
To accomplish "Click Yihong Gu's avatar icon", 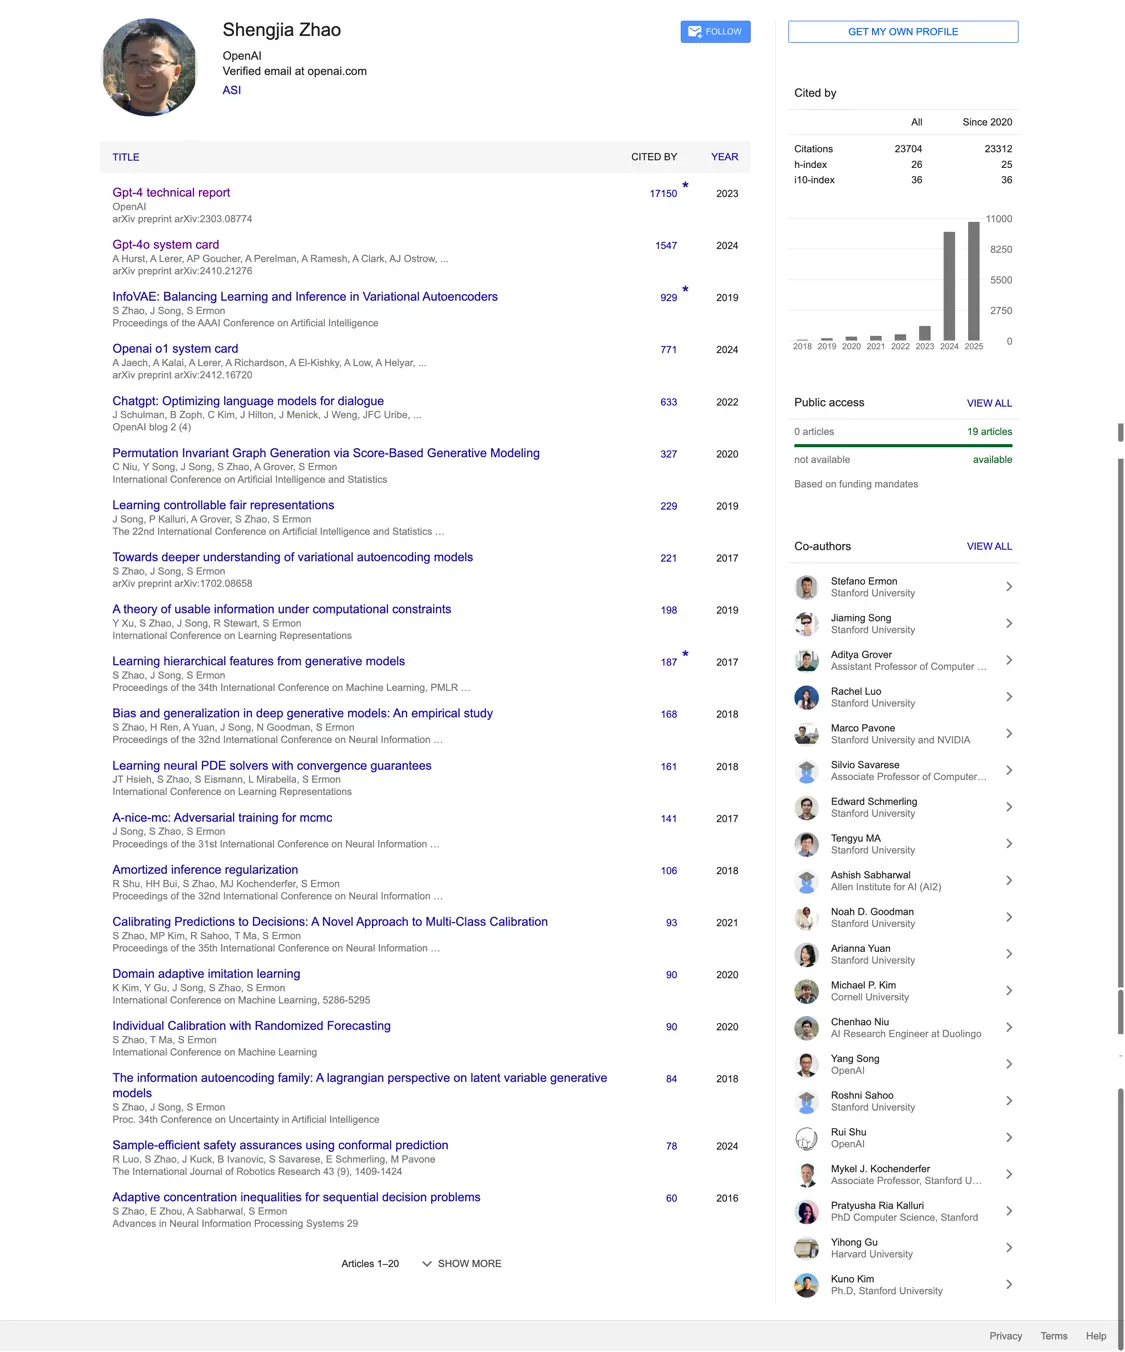I will point(806,1248).
